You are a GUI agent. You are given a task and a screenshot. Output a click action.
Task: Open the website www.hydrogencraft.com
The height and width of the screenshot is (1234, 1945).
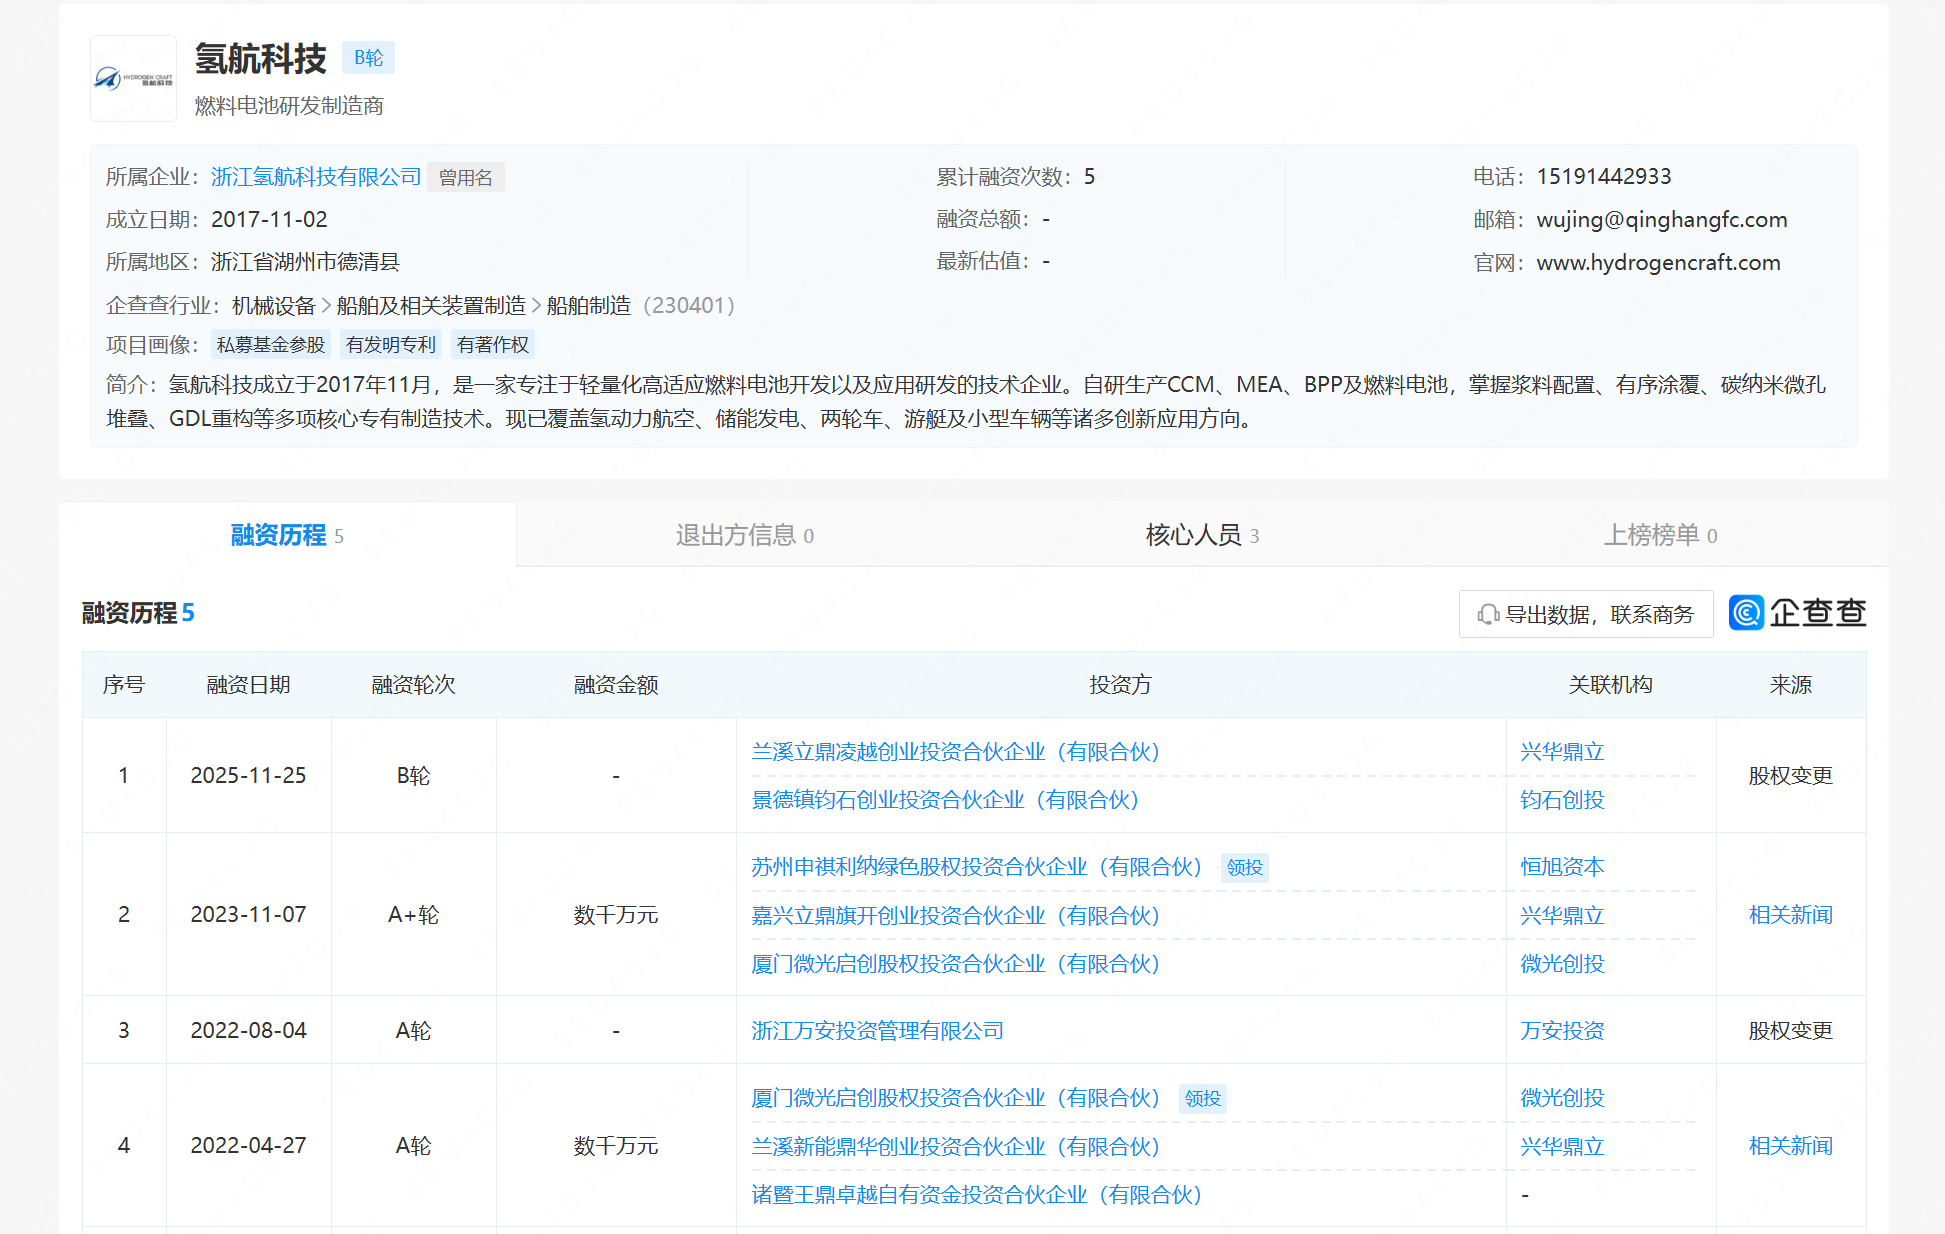1658,262
